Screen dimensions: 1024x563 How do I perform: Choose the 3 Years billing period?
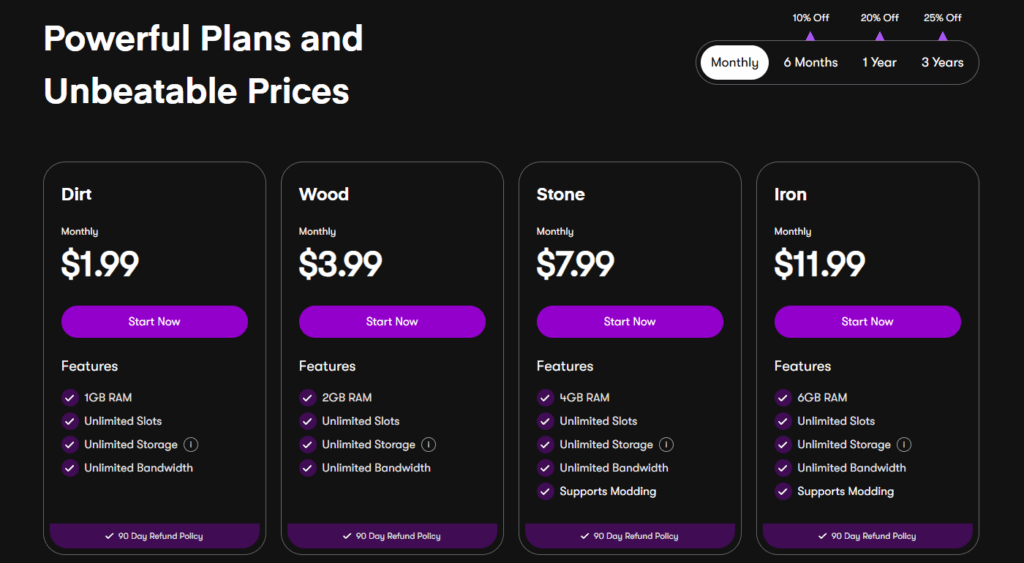942,63
